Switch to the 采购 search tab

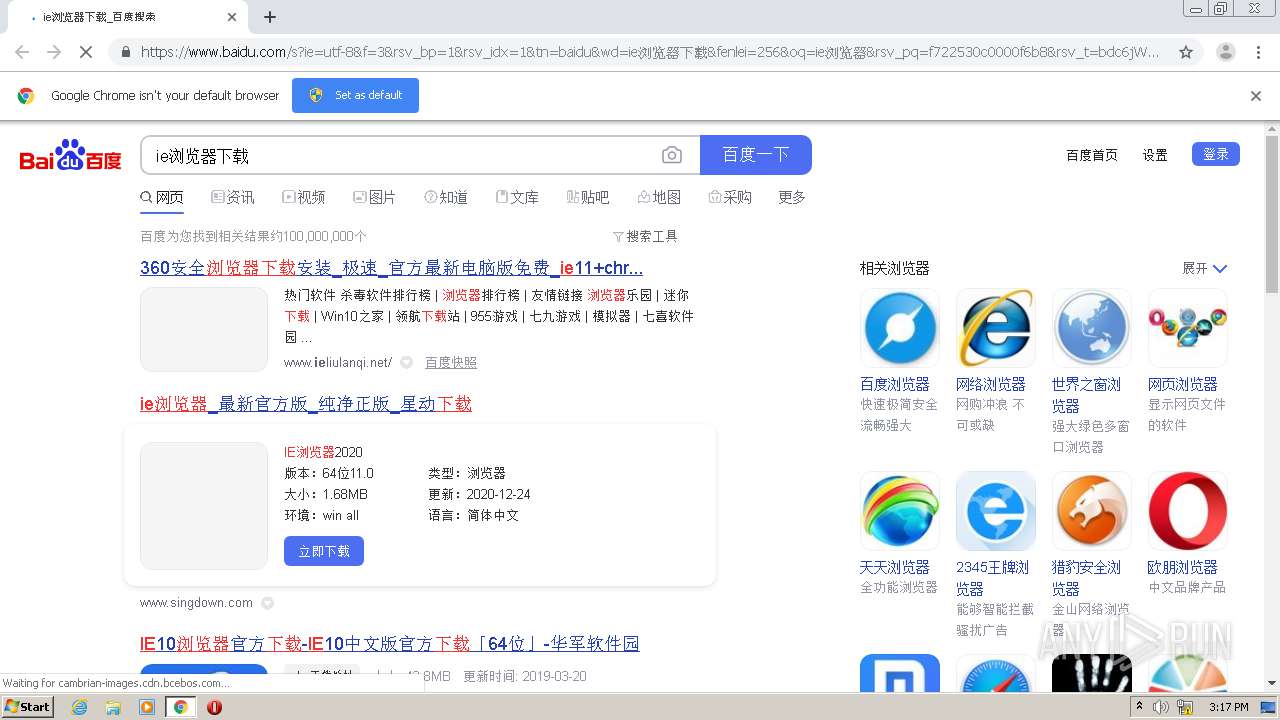click(730, 197)
